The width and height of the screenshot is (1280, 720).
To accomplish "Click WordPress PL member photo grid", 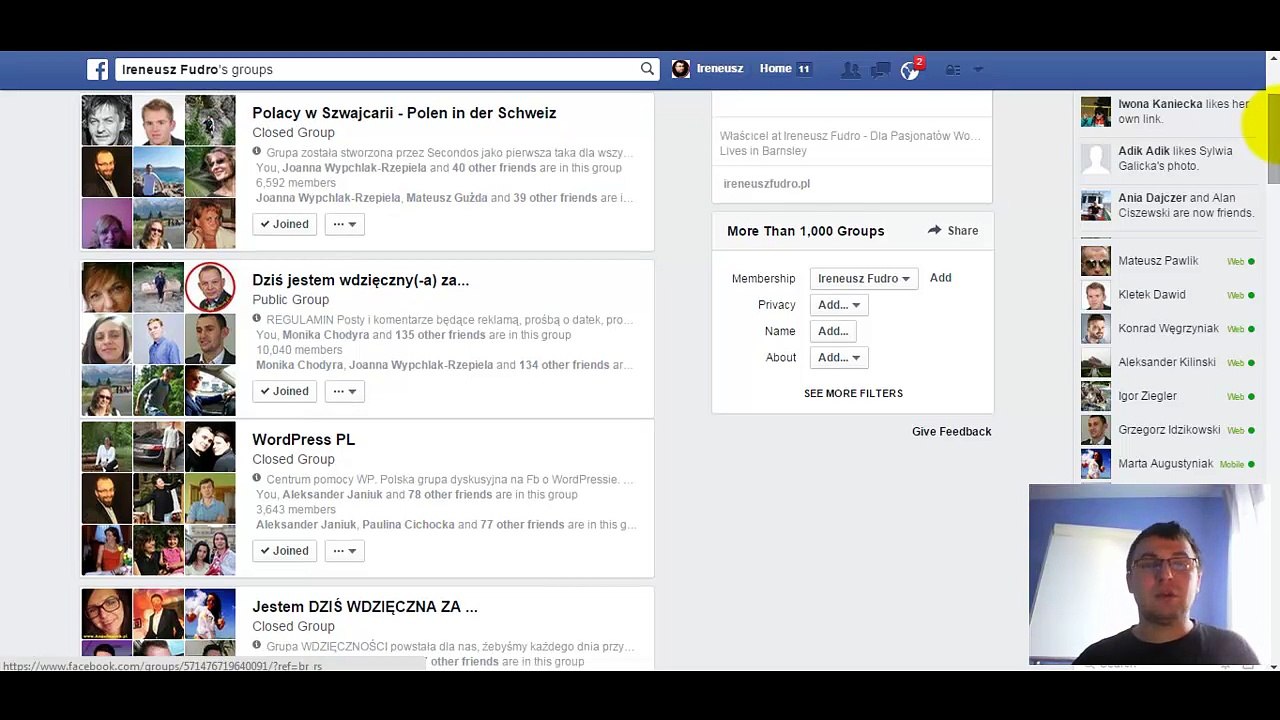I will click(x=158, y=498).
